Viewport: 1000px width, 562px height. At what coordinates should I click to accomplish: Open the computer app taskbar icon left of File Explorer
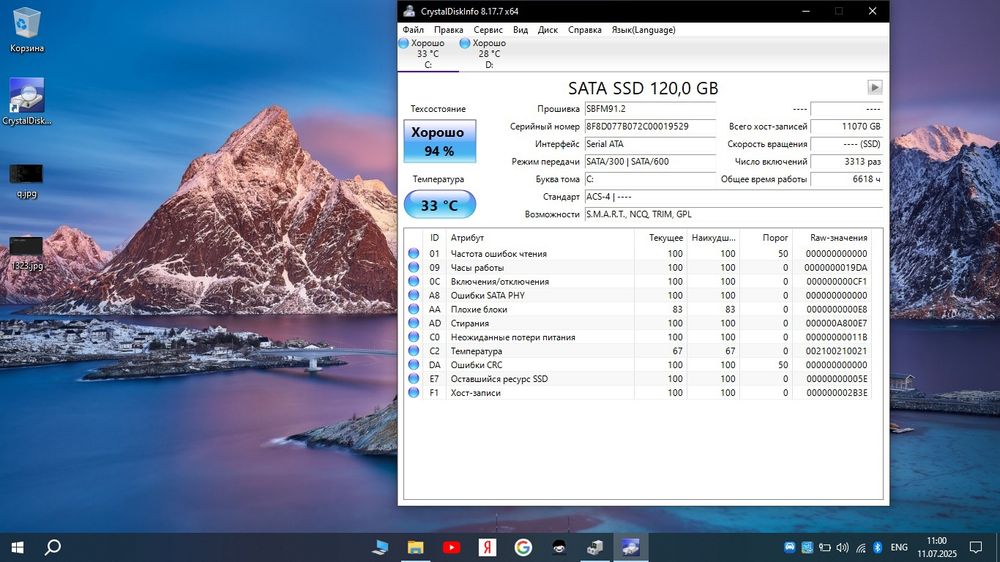pos(380,547)
